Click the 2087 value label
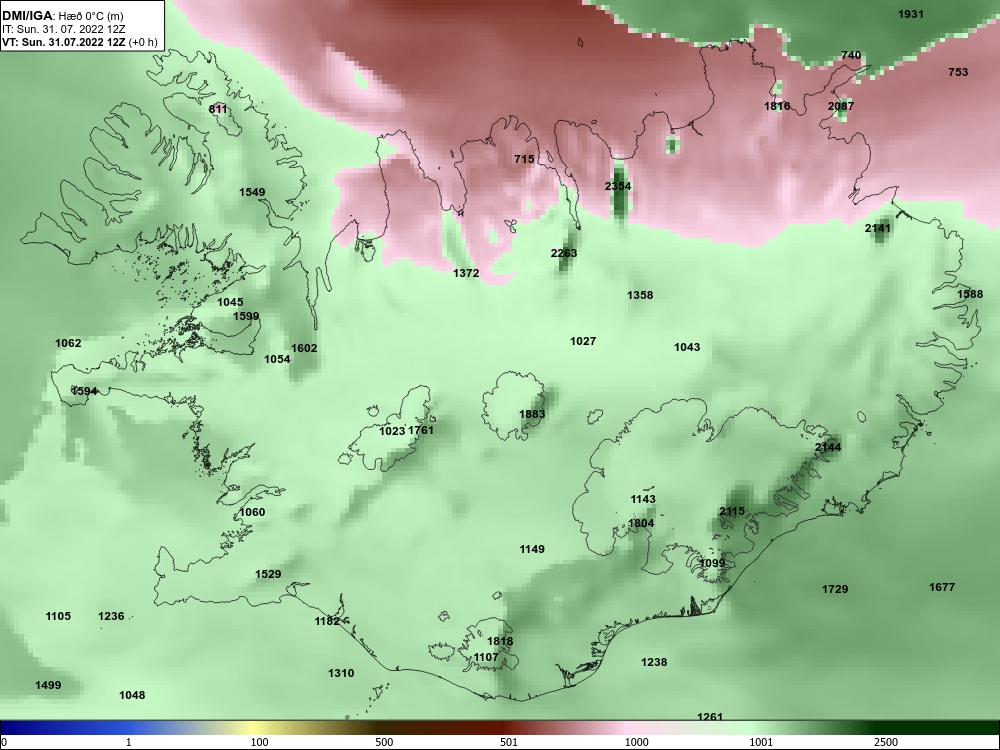 tap(841, 106)
